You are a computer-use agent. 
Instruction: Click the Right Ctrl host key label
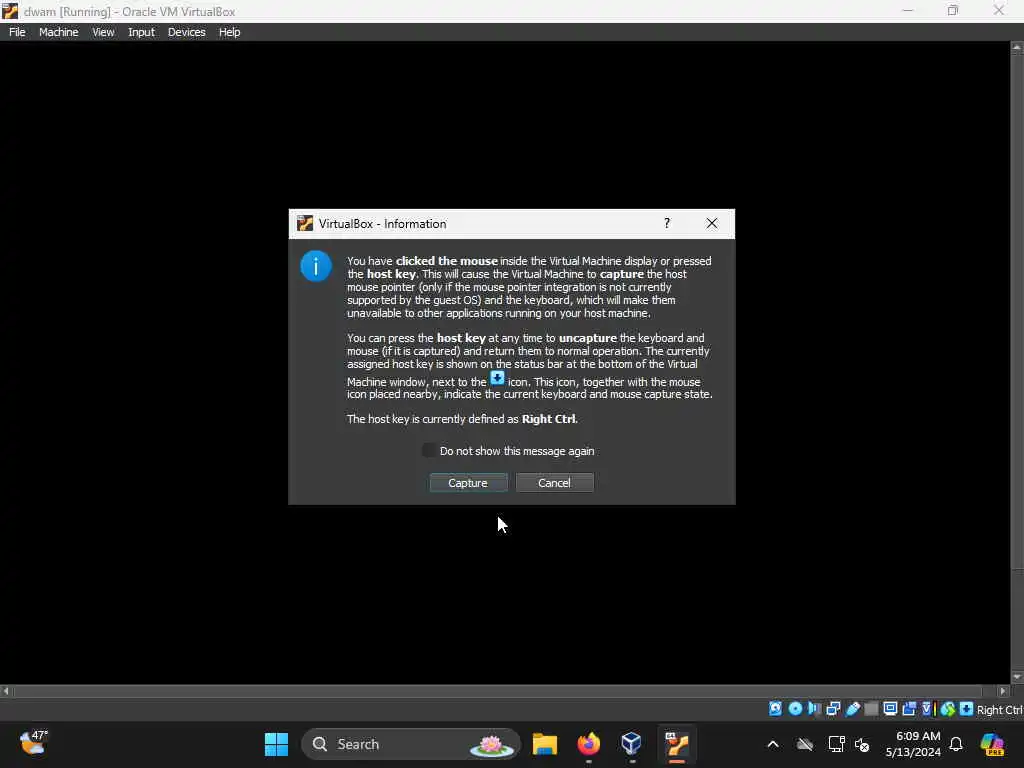pyautogui.click(x=1000, y=709)
